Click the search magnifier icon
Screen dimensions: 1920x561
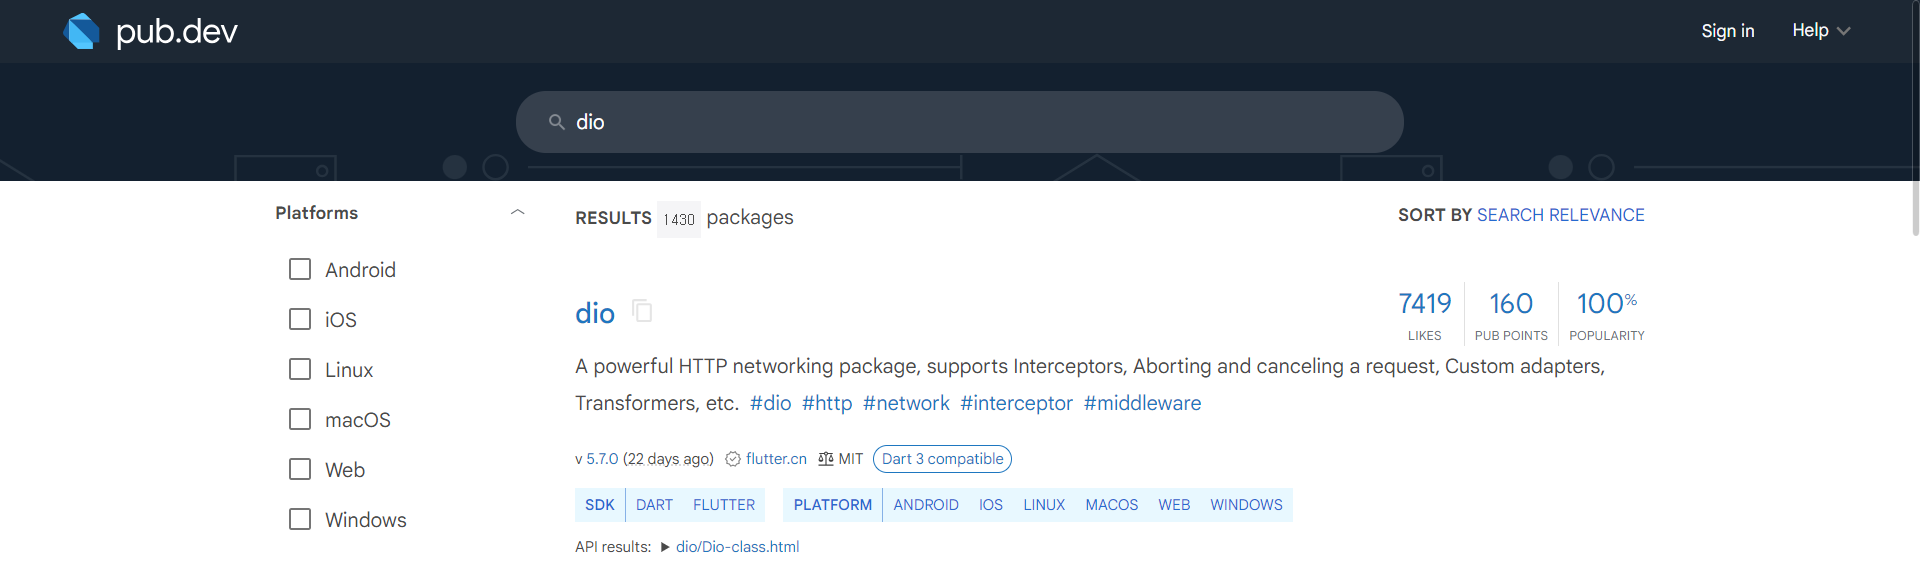click(557, 122)
